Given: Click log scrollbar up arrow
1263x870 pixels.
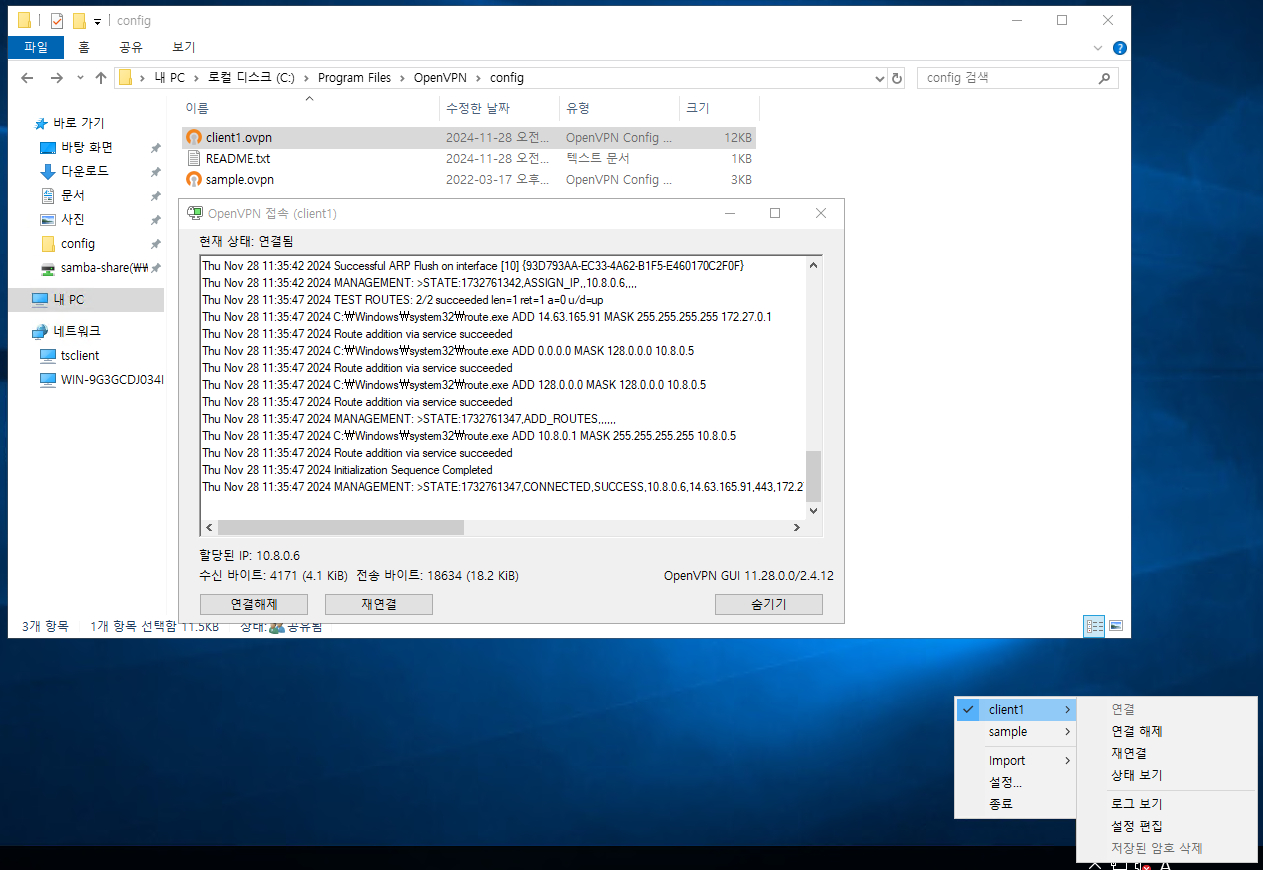Looking at the screenshot, I should 813,265.
